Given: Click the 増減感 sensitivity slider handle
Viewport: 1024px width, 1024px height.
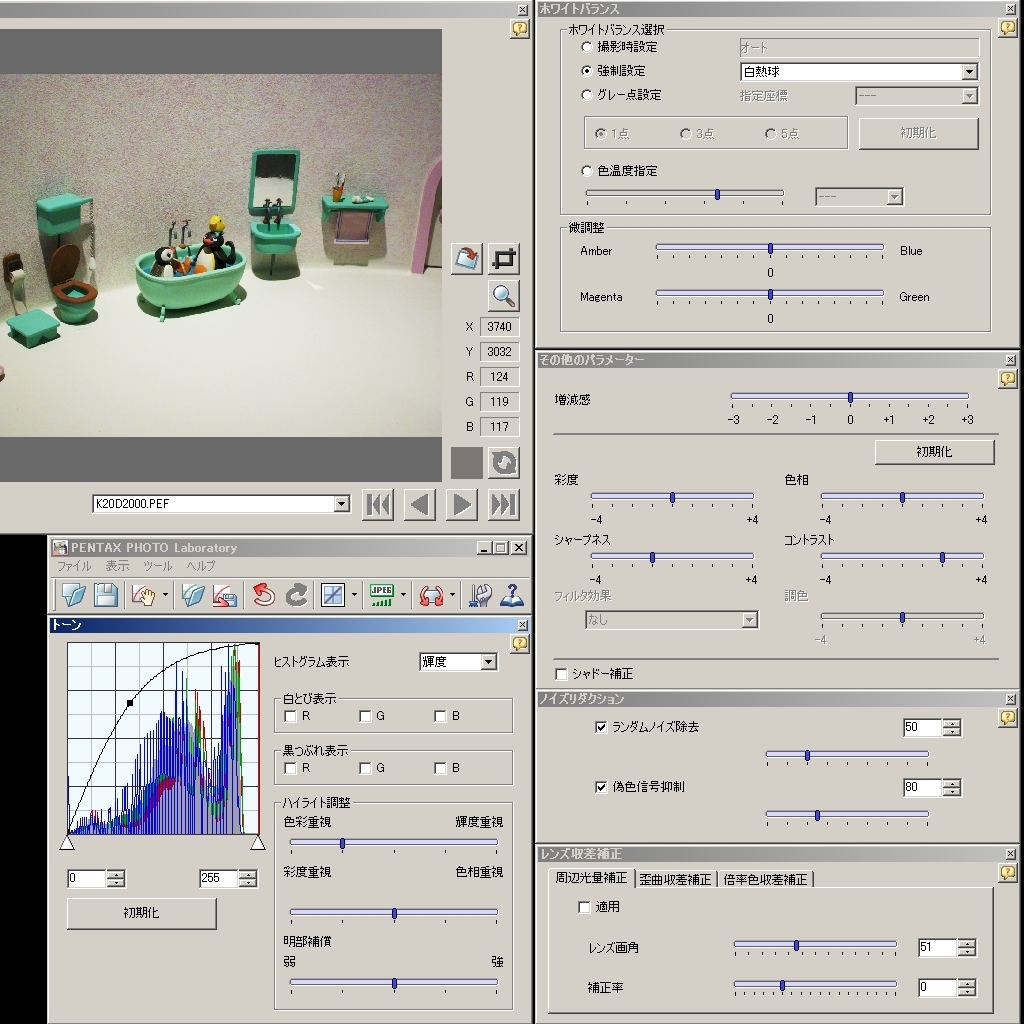Looking at the screenshot, I should pos(850,397).
